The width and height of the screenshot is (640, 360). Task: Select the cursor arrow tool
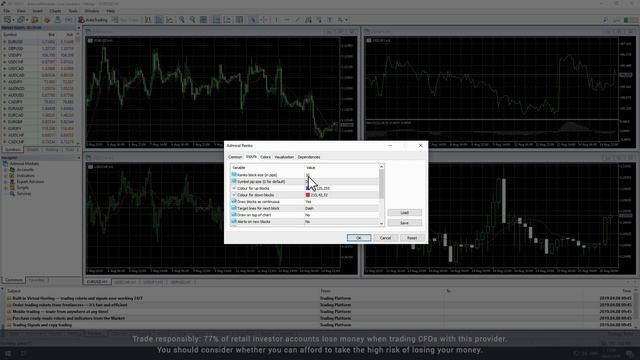point(253,20)
